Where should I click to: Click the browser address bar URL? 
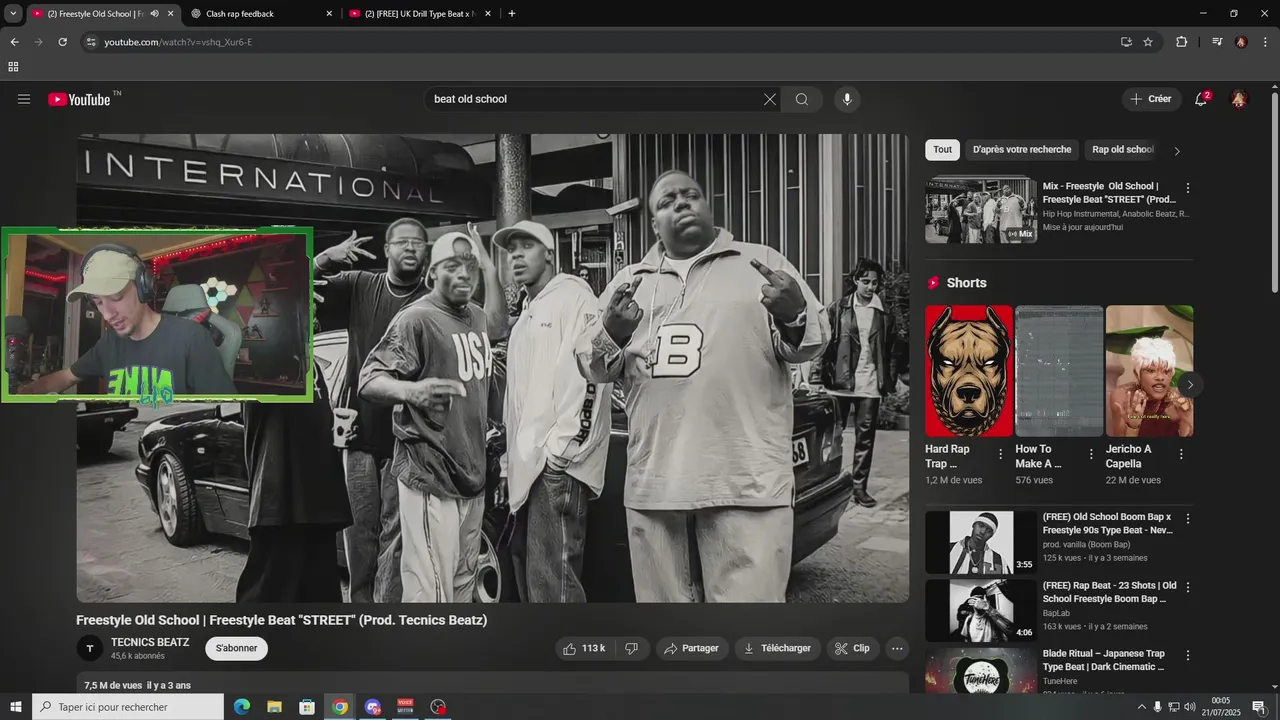178,42
